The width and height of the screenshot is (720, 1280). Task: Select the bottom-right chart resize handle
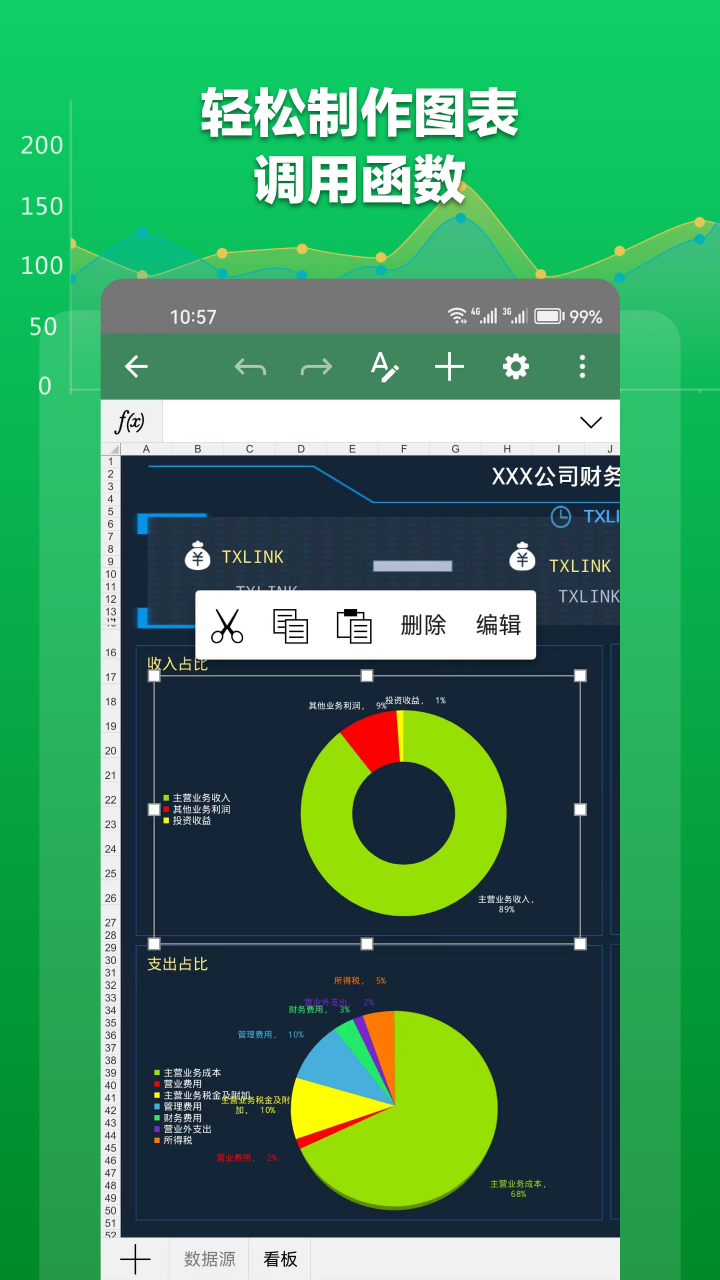click(580, 943)
